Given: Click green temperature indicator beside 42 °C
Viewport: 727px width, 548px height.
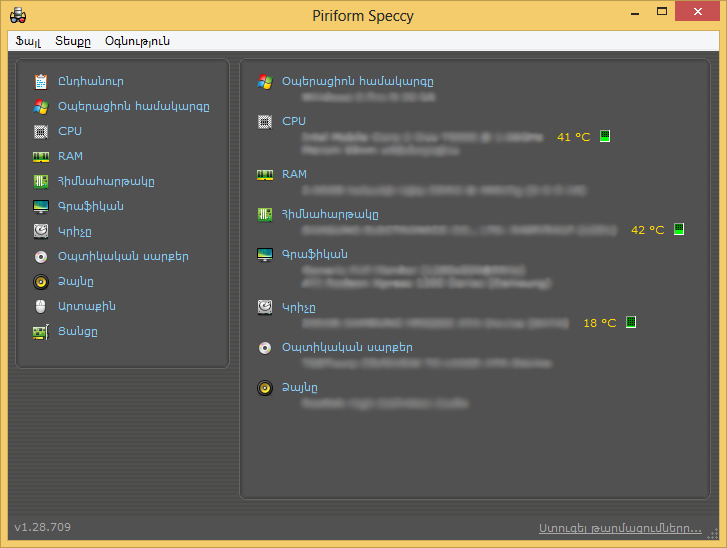Looking at the screenshot, I should (x=679, y=229).
